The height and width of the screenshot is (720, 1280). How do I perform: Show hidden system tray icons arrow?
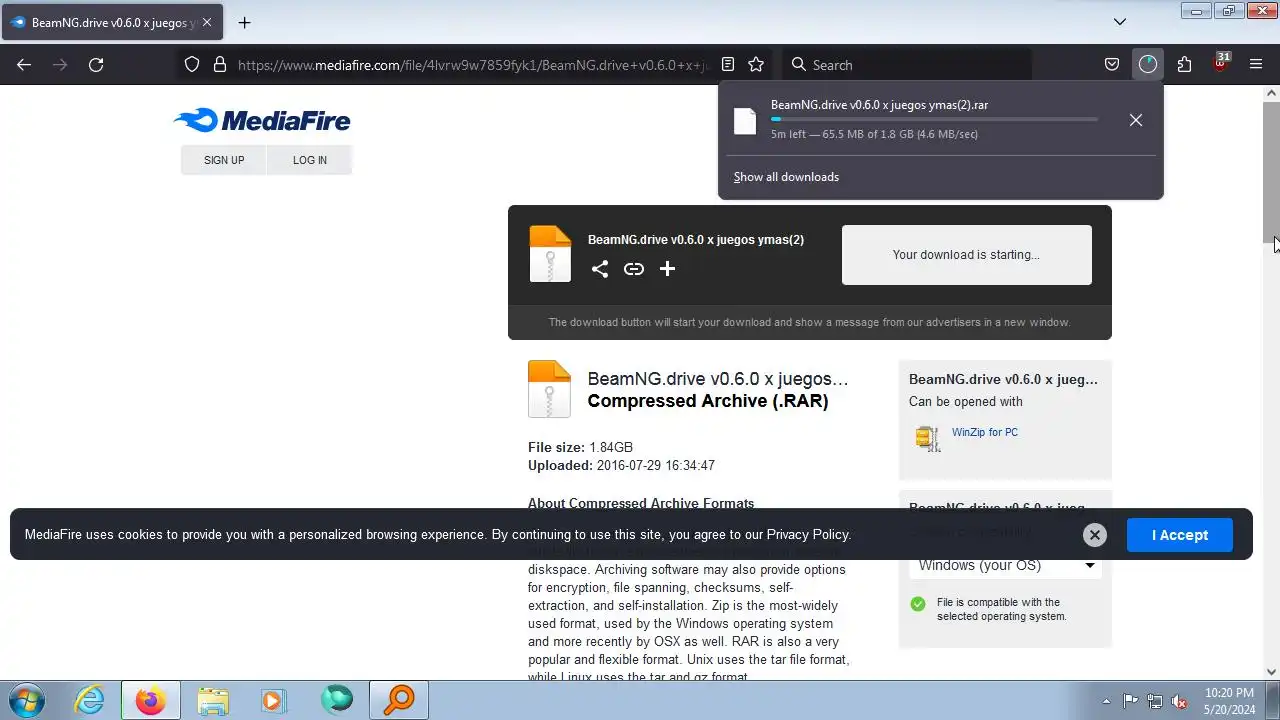[x=1106, y=701]
